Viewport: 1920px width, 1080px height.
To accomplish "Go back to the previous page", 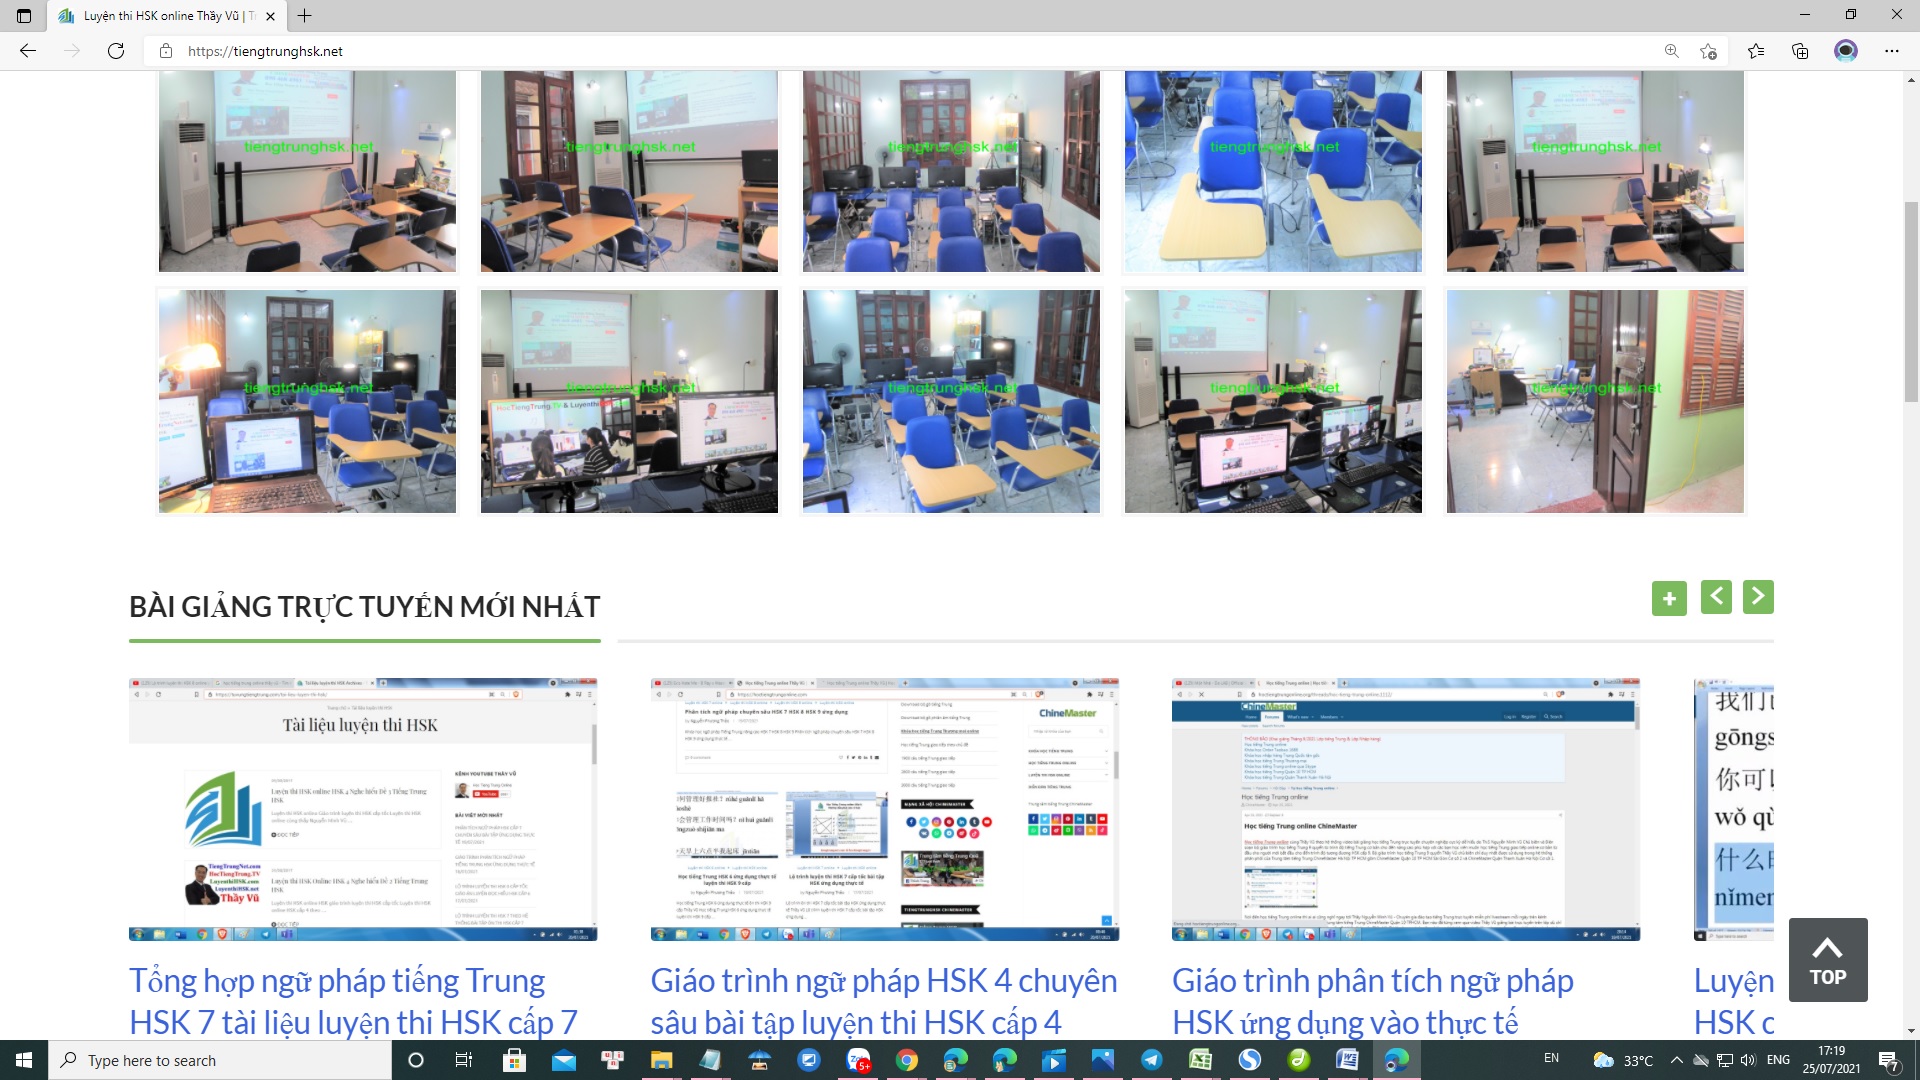I will (x=28, y=51).
